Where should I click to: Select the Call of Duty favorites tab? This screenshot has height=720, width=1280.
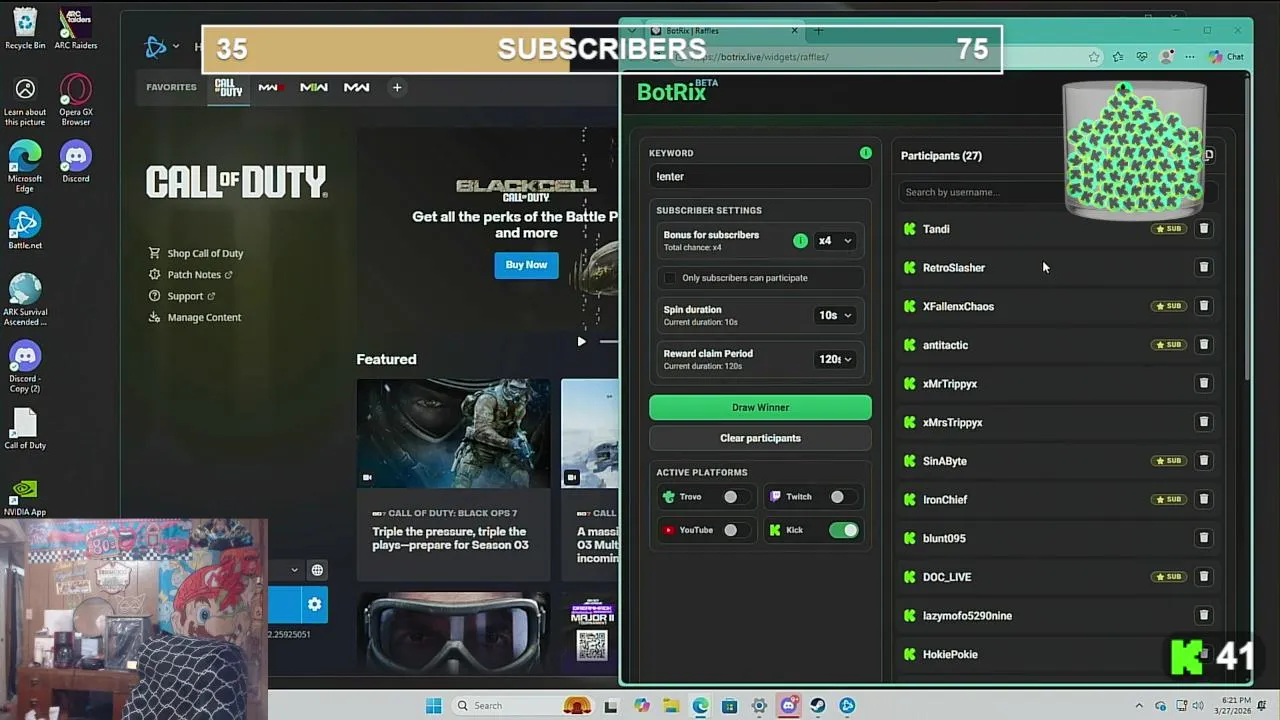229,88
